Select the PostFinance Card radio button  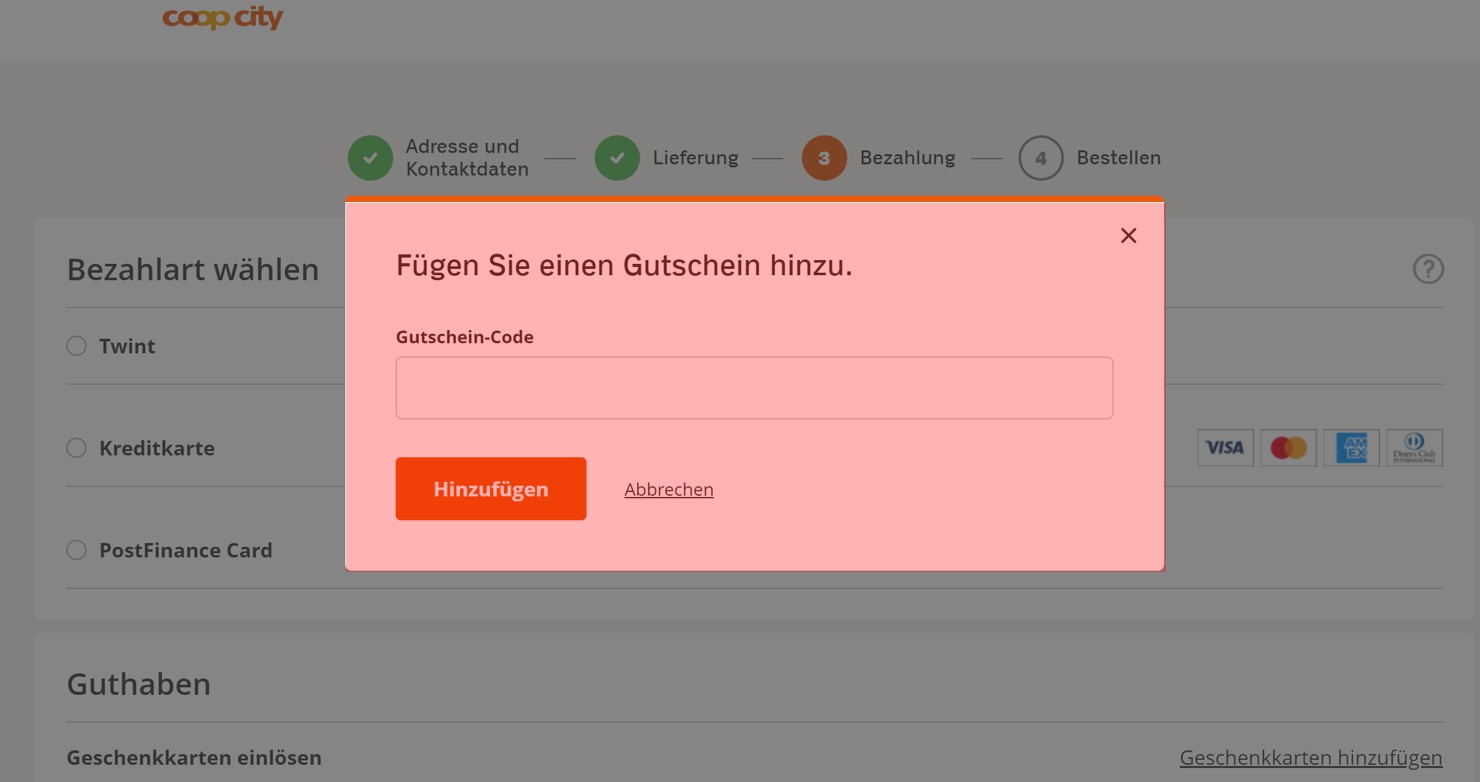click(x=76, y=550)
